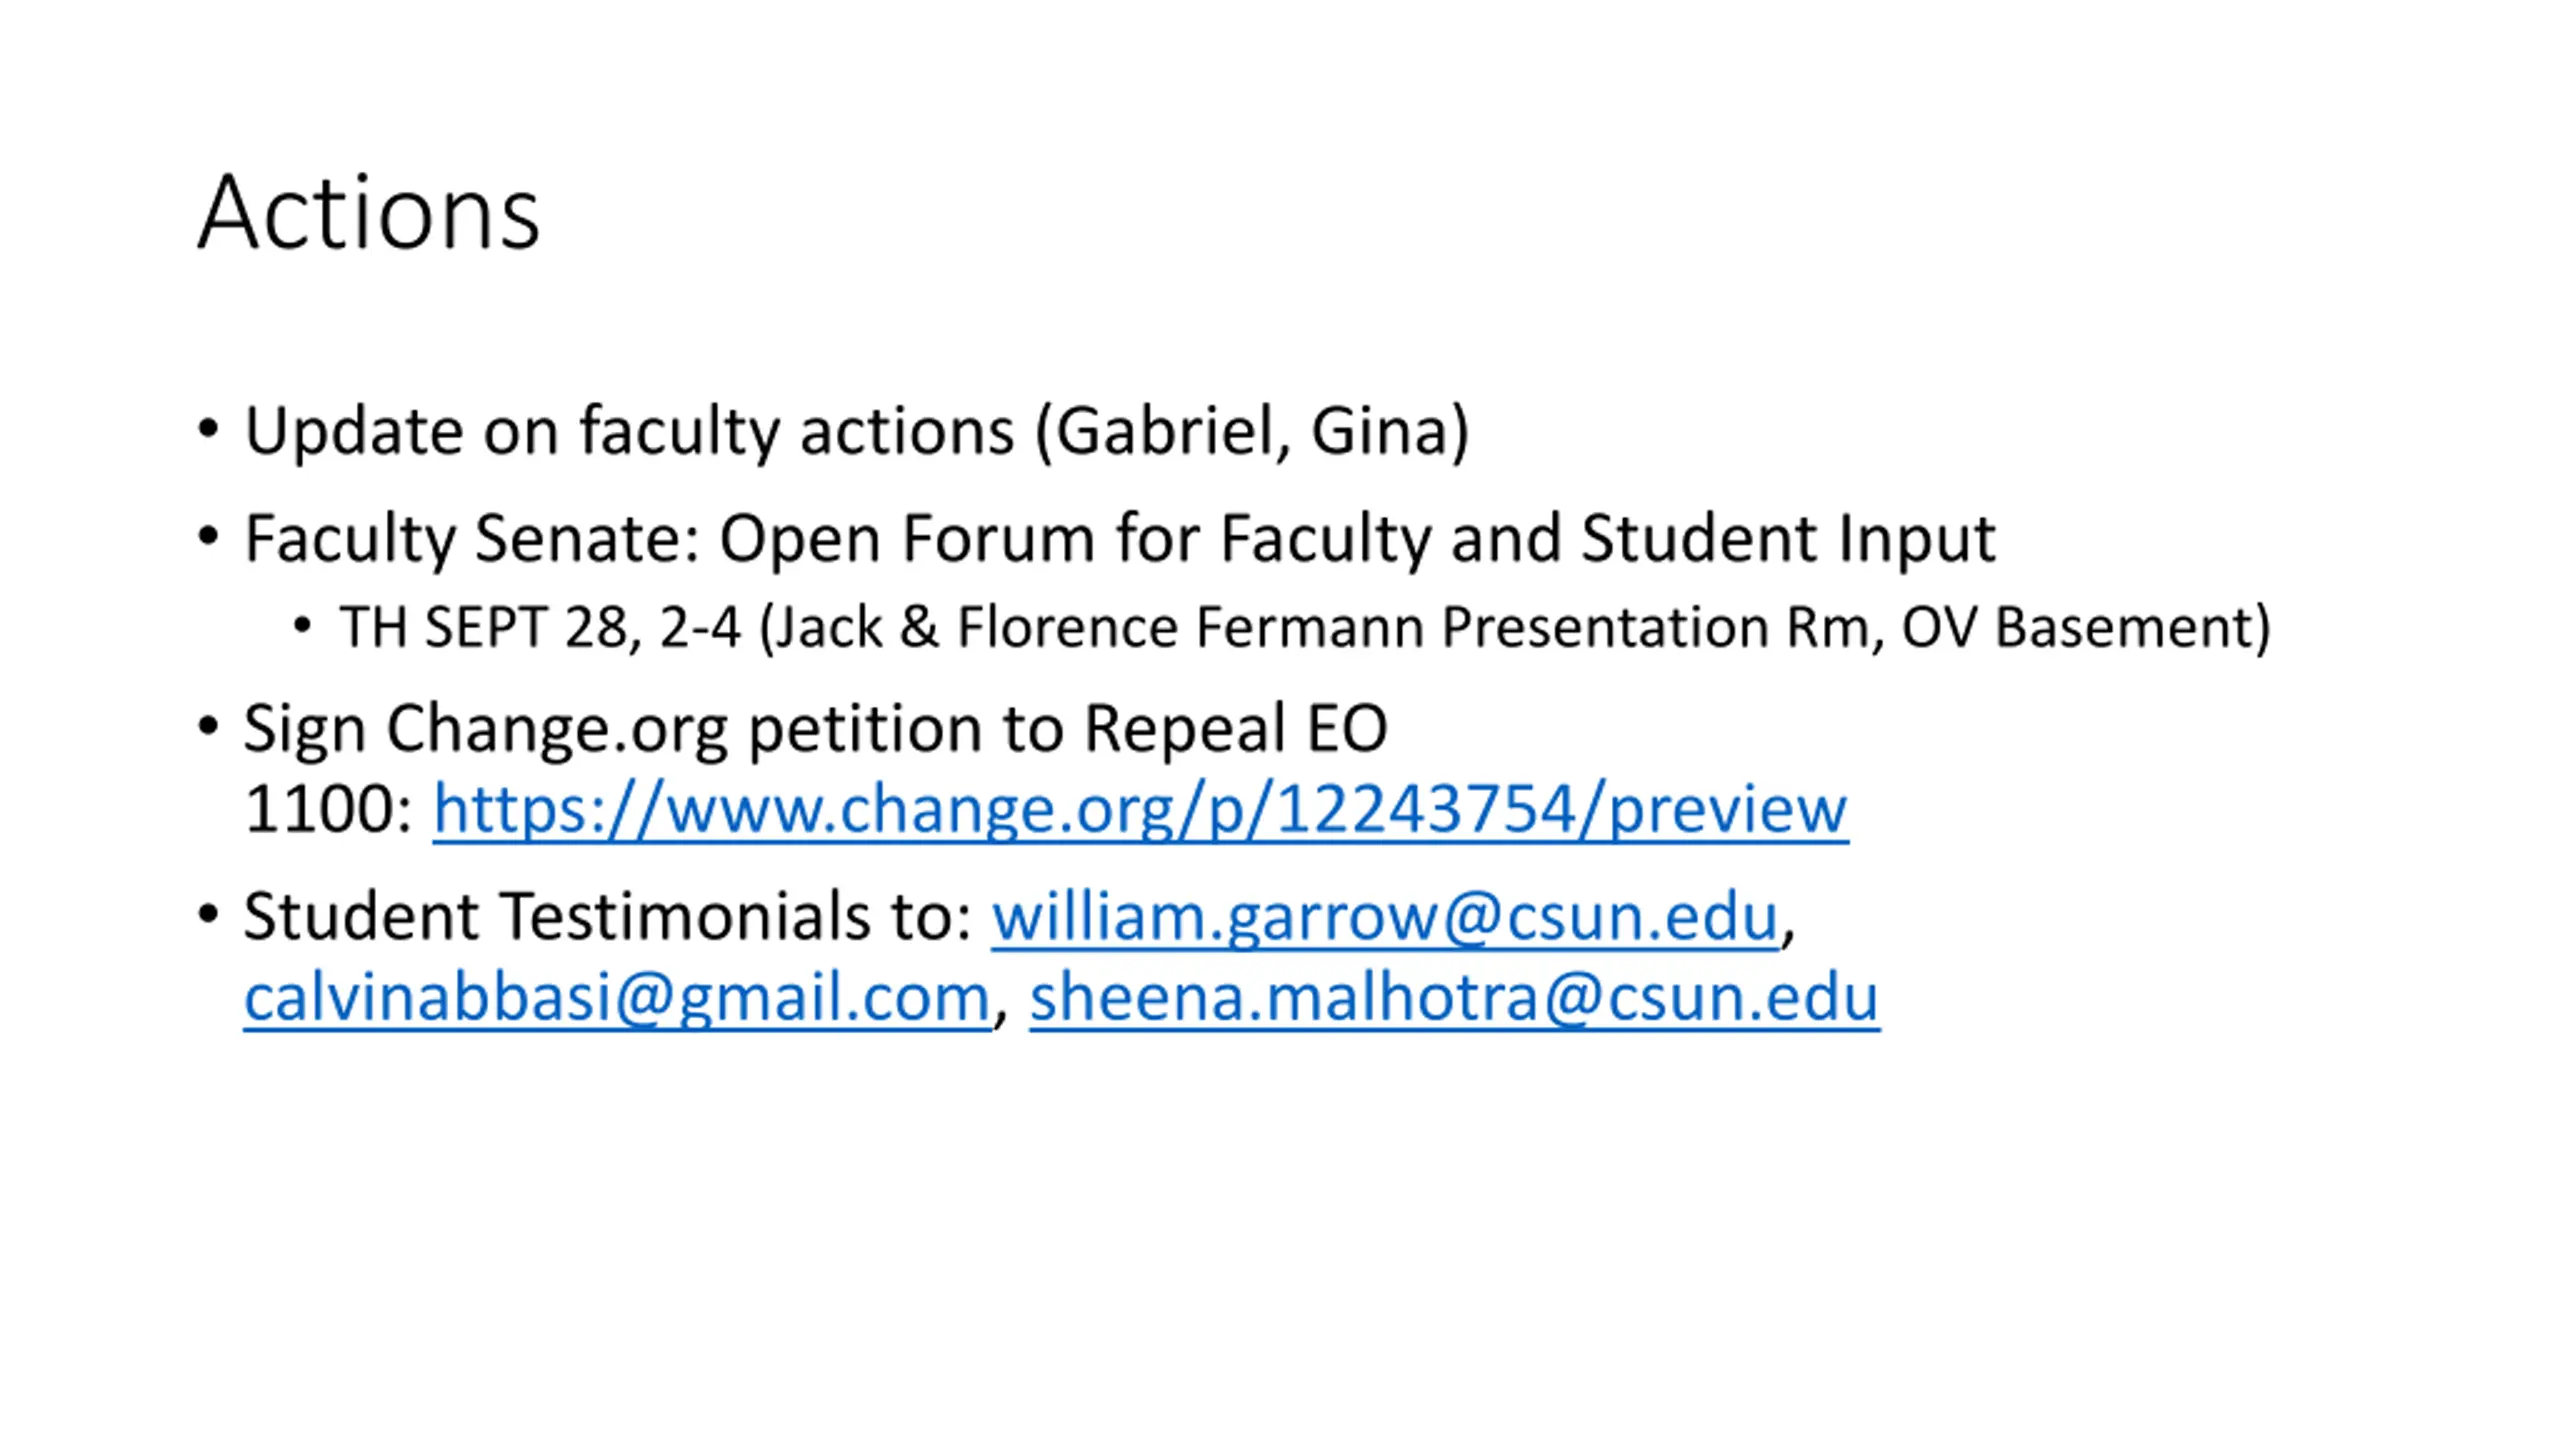Image resolution: width=2560 pixels, height=1440 pixels.
Task: Click the bullet point before Student Testimonials
Action: coord(208,914)
